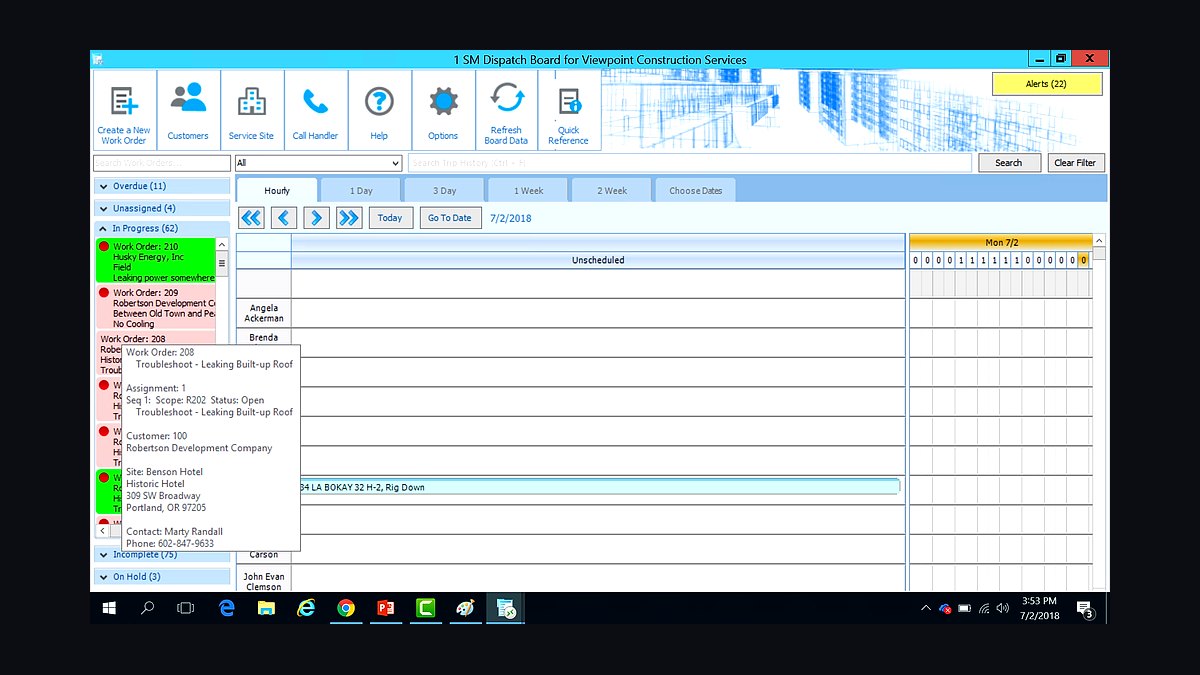This screenshot has width=1200, height=675.
Task: Collapse In Progress (62) section
Action: click(x=162, y=229)
